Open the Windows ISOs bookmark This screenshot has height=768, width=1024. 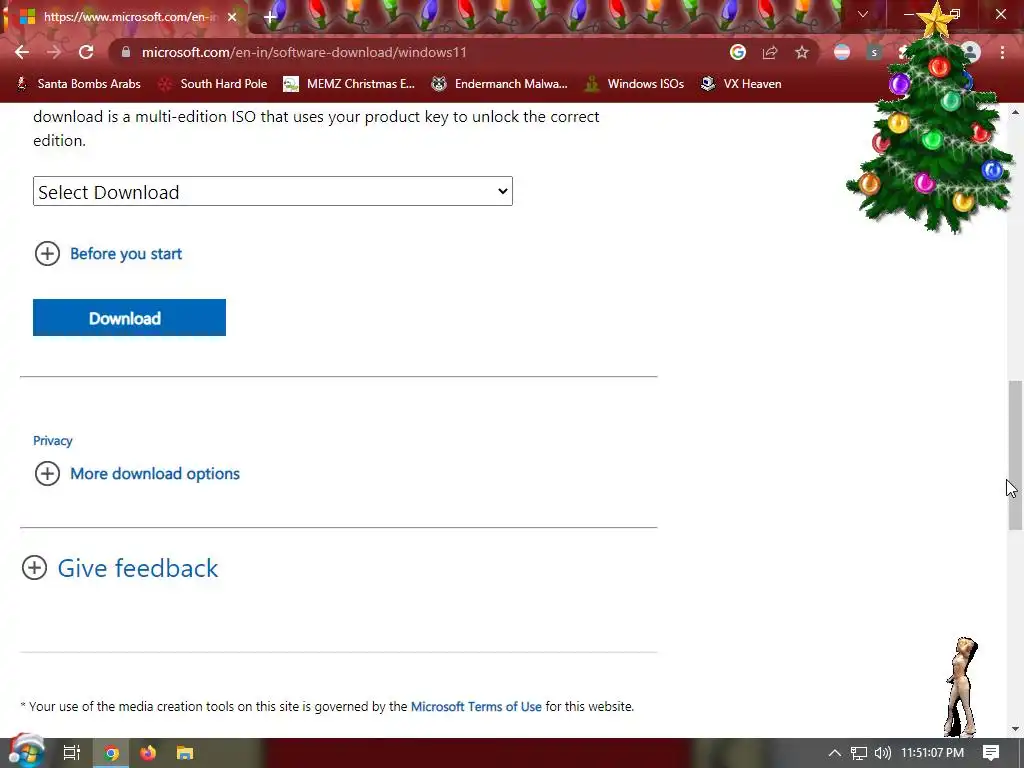coord(634,84)
